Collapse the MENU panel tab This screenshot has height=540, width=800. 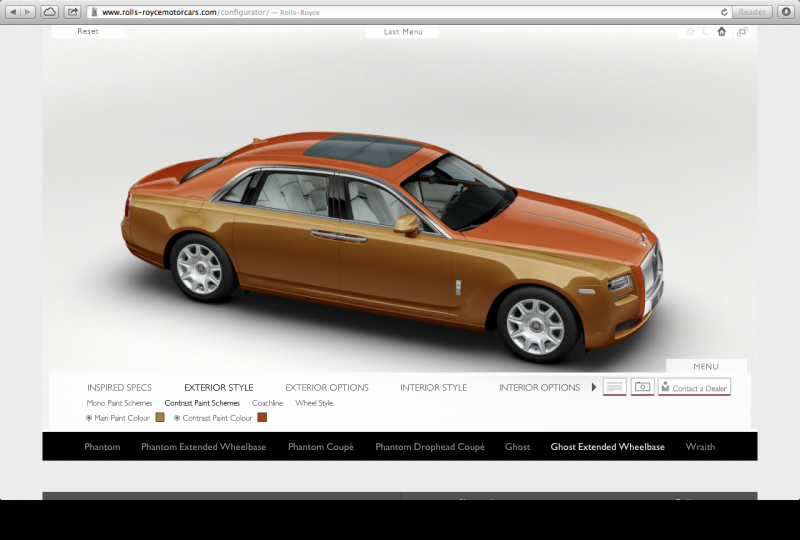click(706, 366)
